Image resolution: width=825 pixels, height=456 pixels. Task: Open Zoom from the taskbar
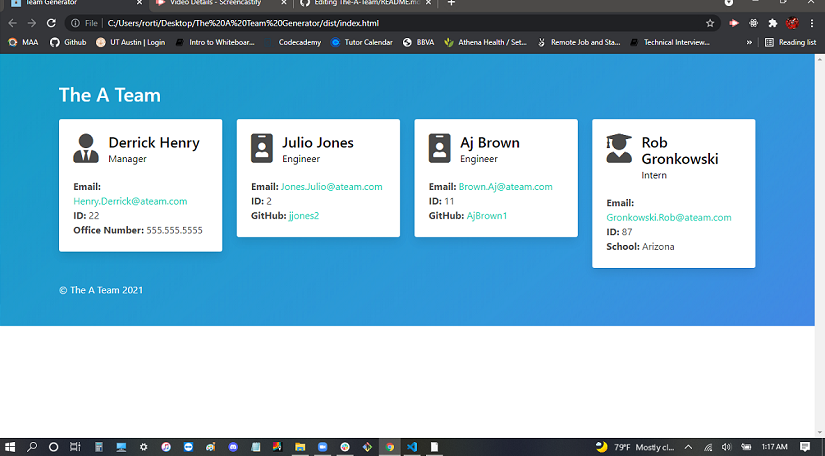[x=323, y=447]
